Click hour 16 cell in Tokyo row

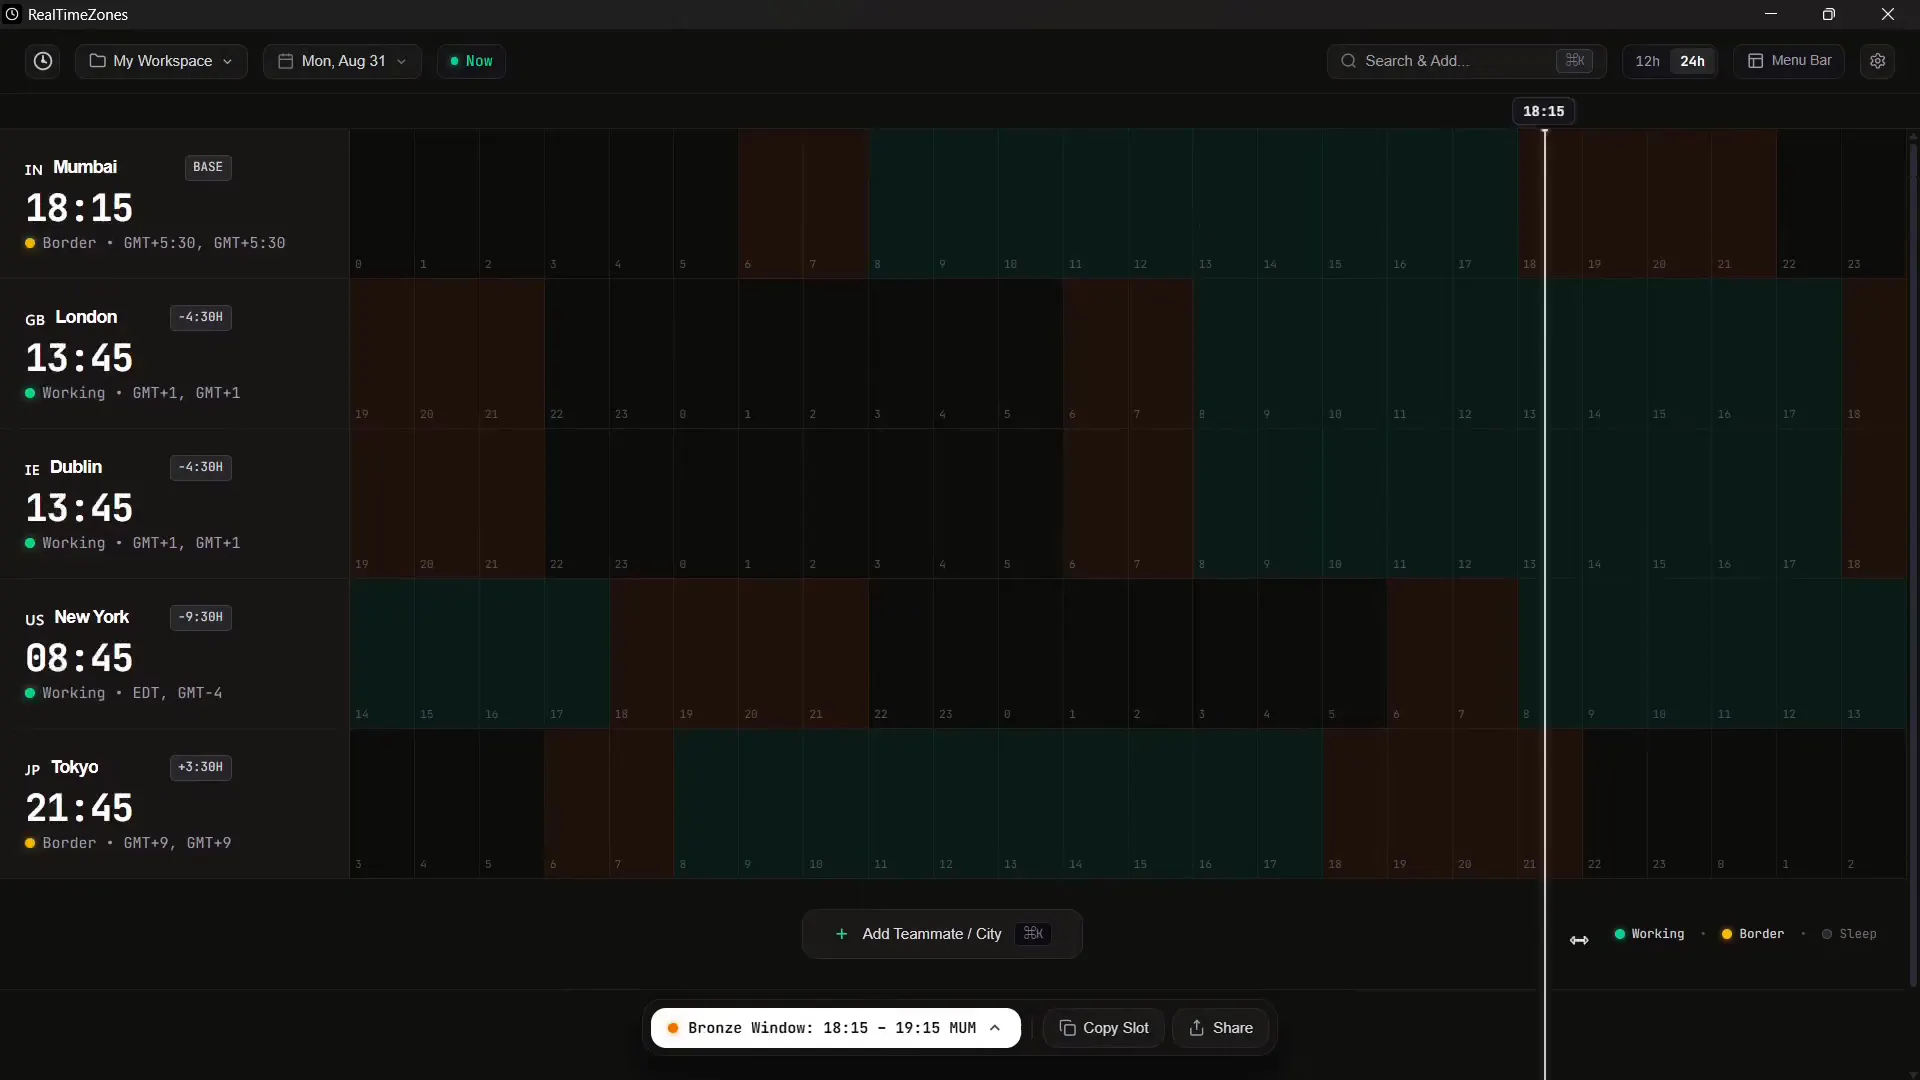tap(1225, 803)
